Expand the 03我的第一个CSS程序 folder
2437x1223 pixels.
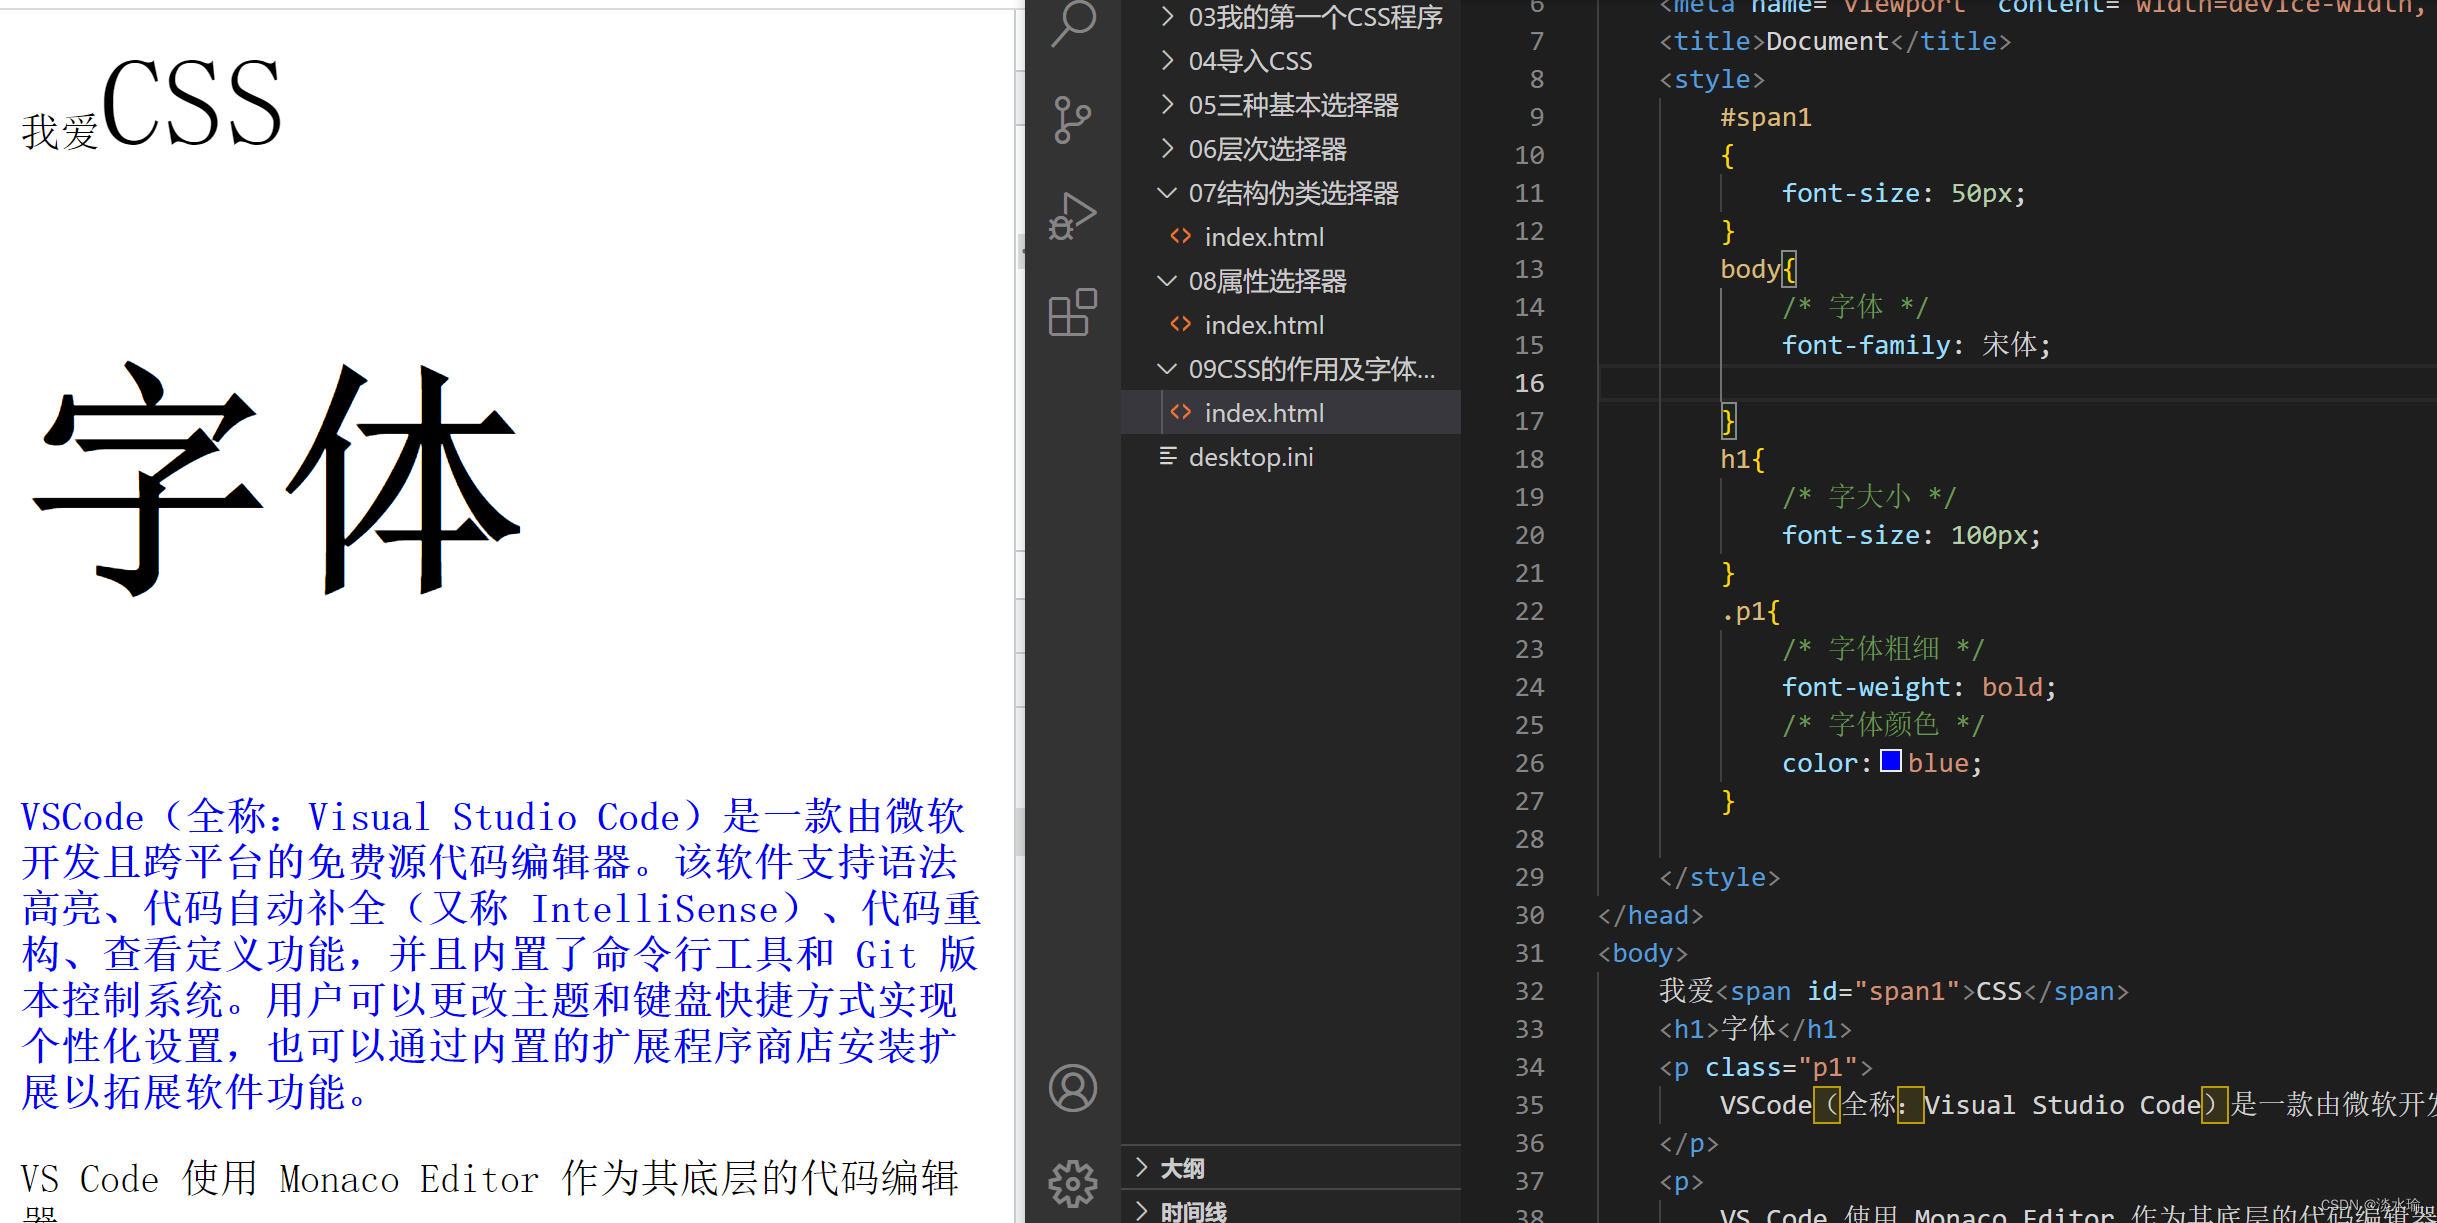[1167, 16]
